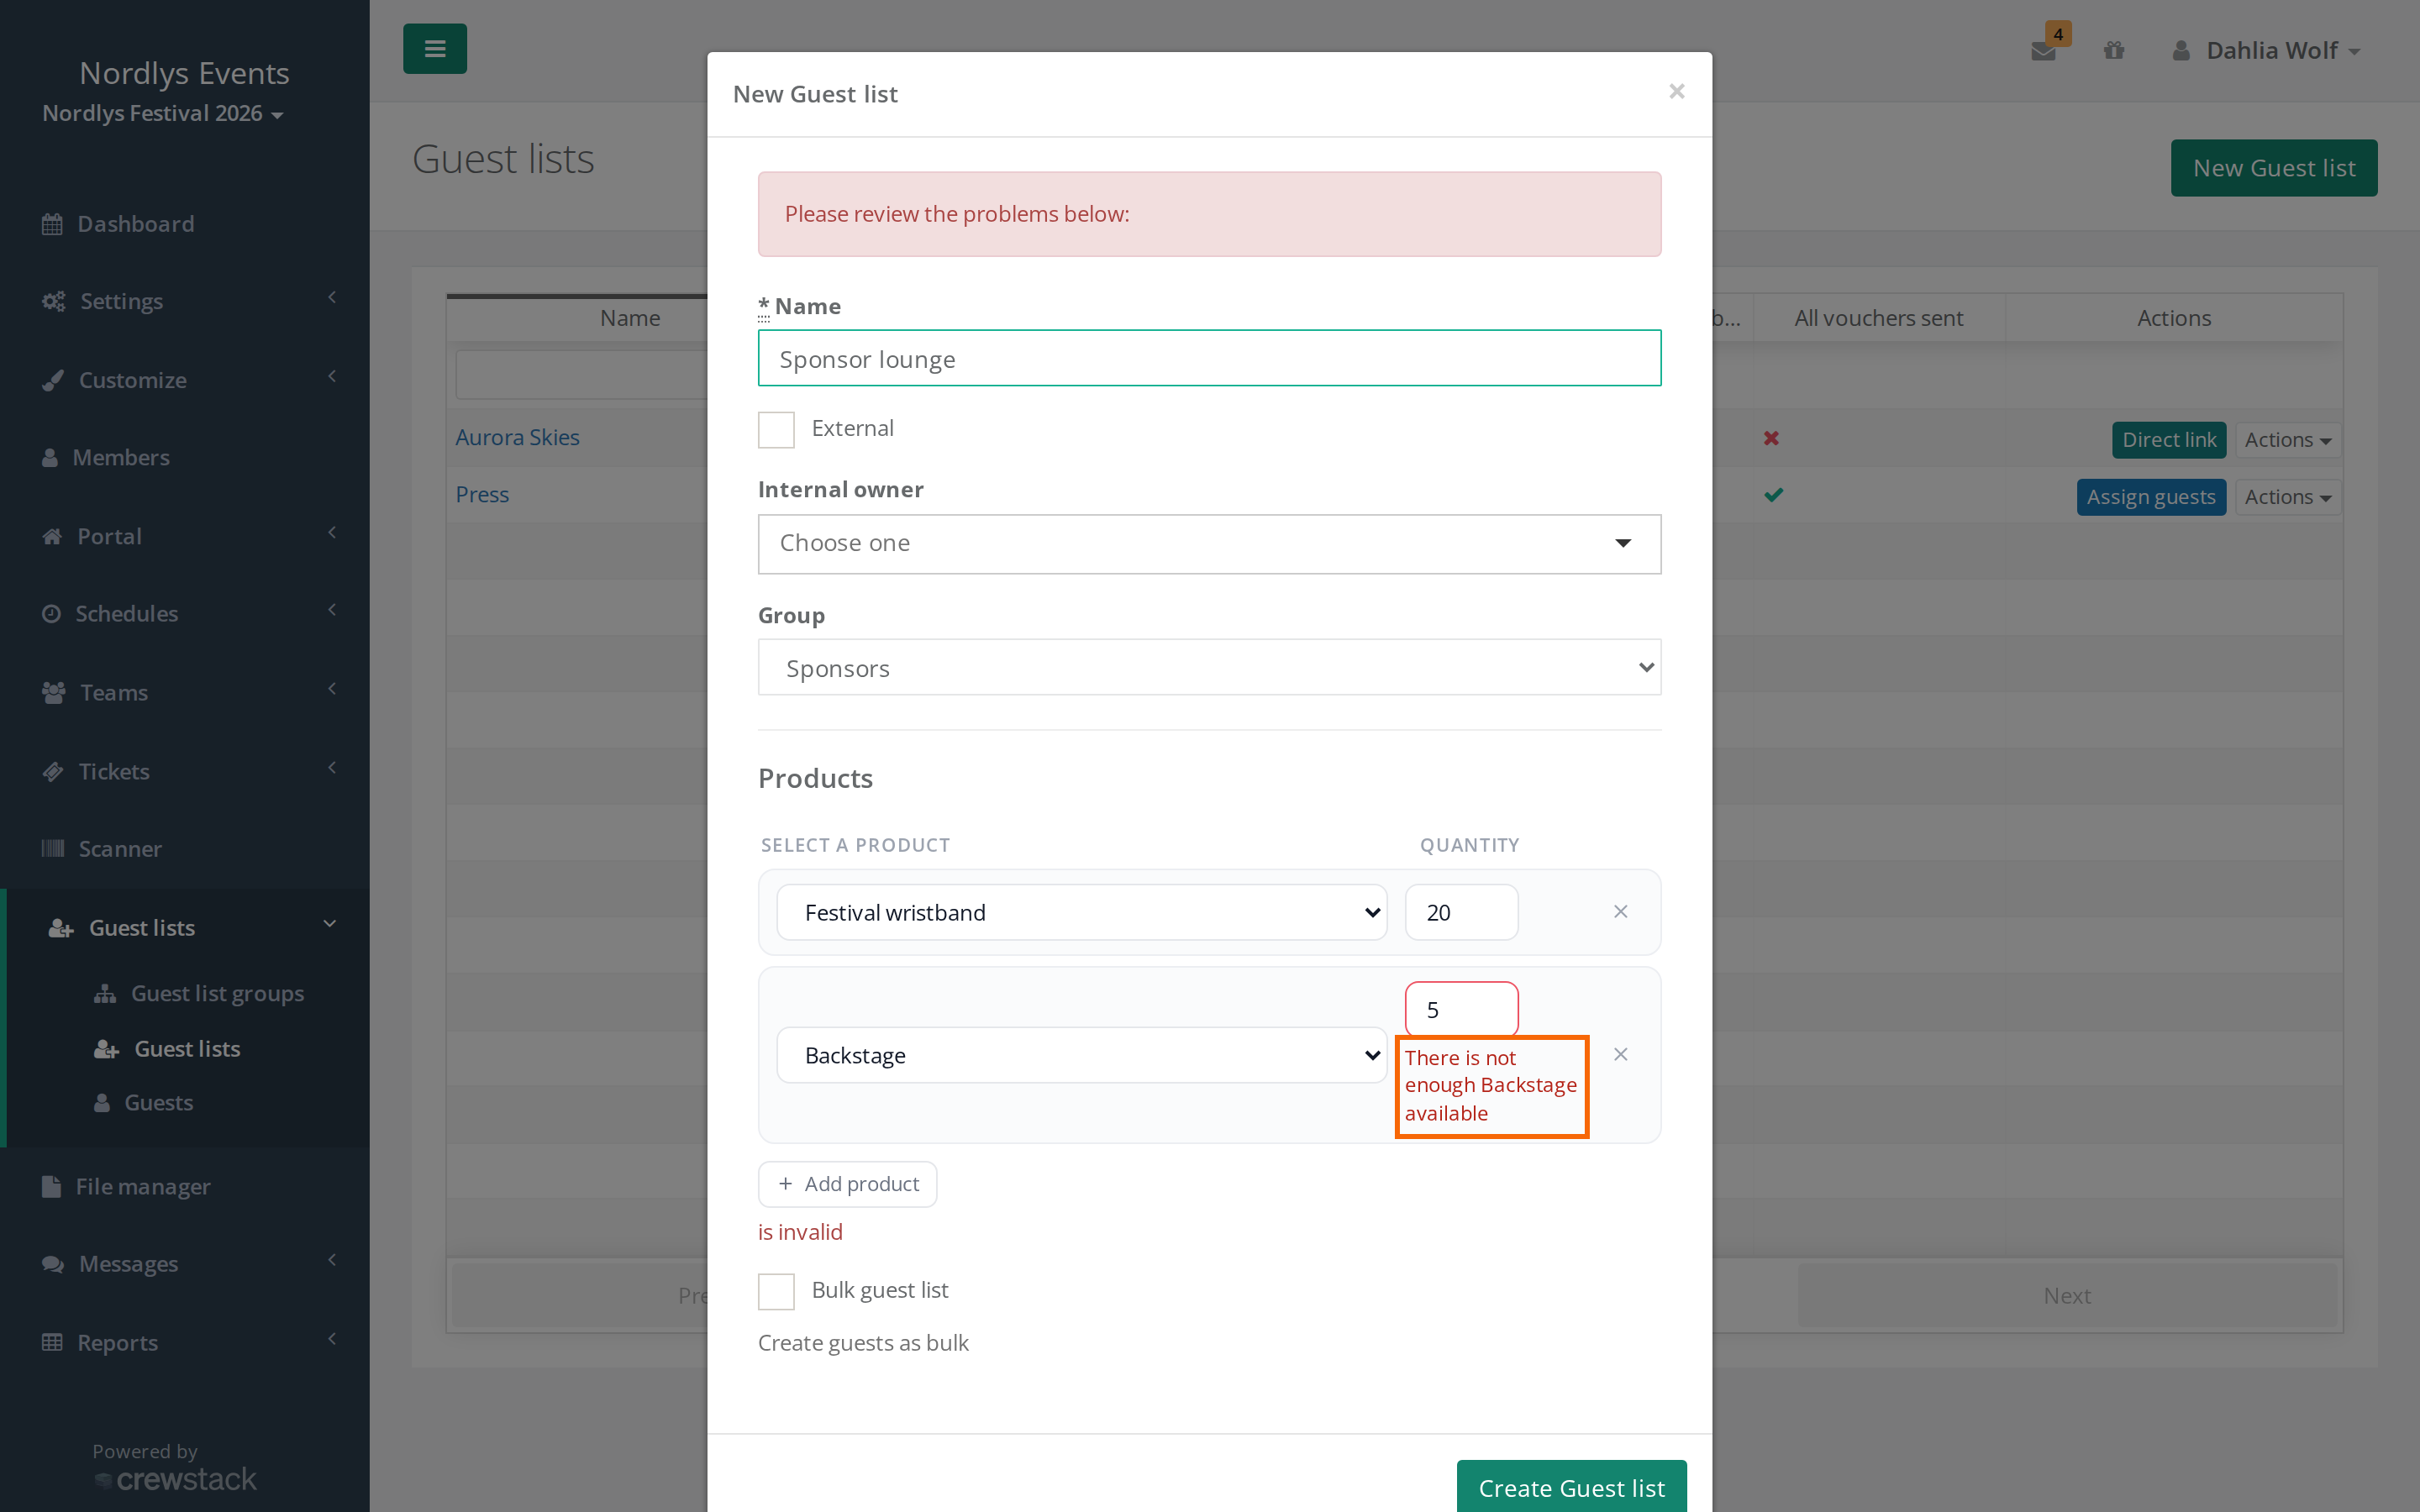
Task: Select Guest lists submenu item
Action: tap(167, 1049)
